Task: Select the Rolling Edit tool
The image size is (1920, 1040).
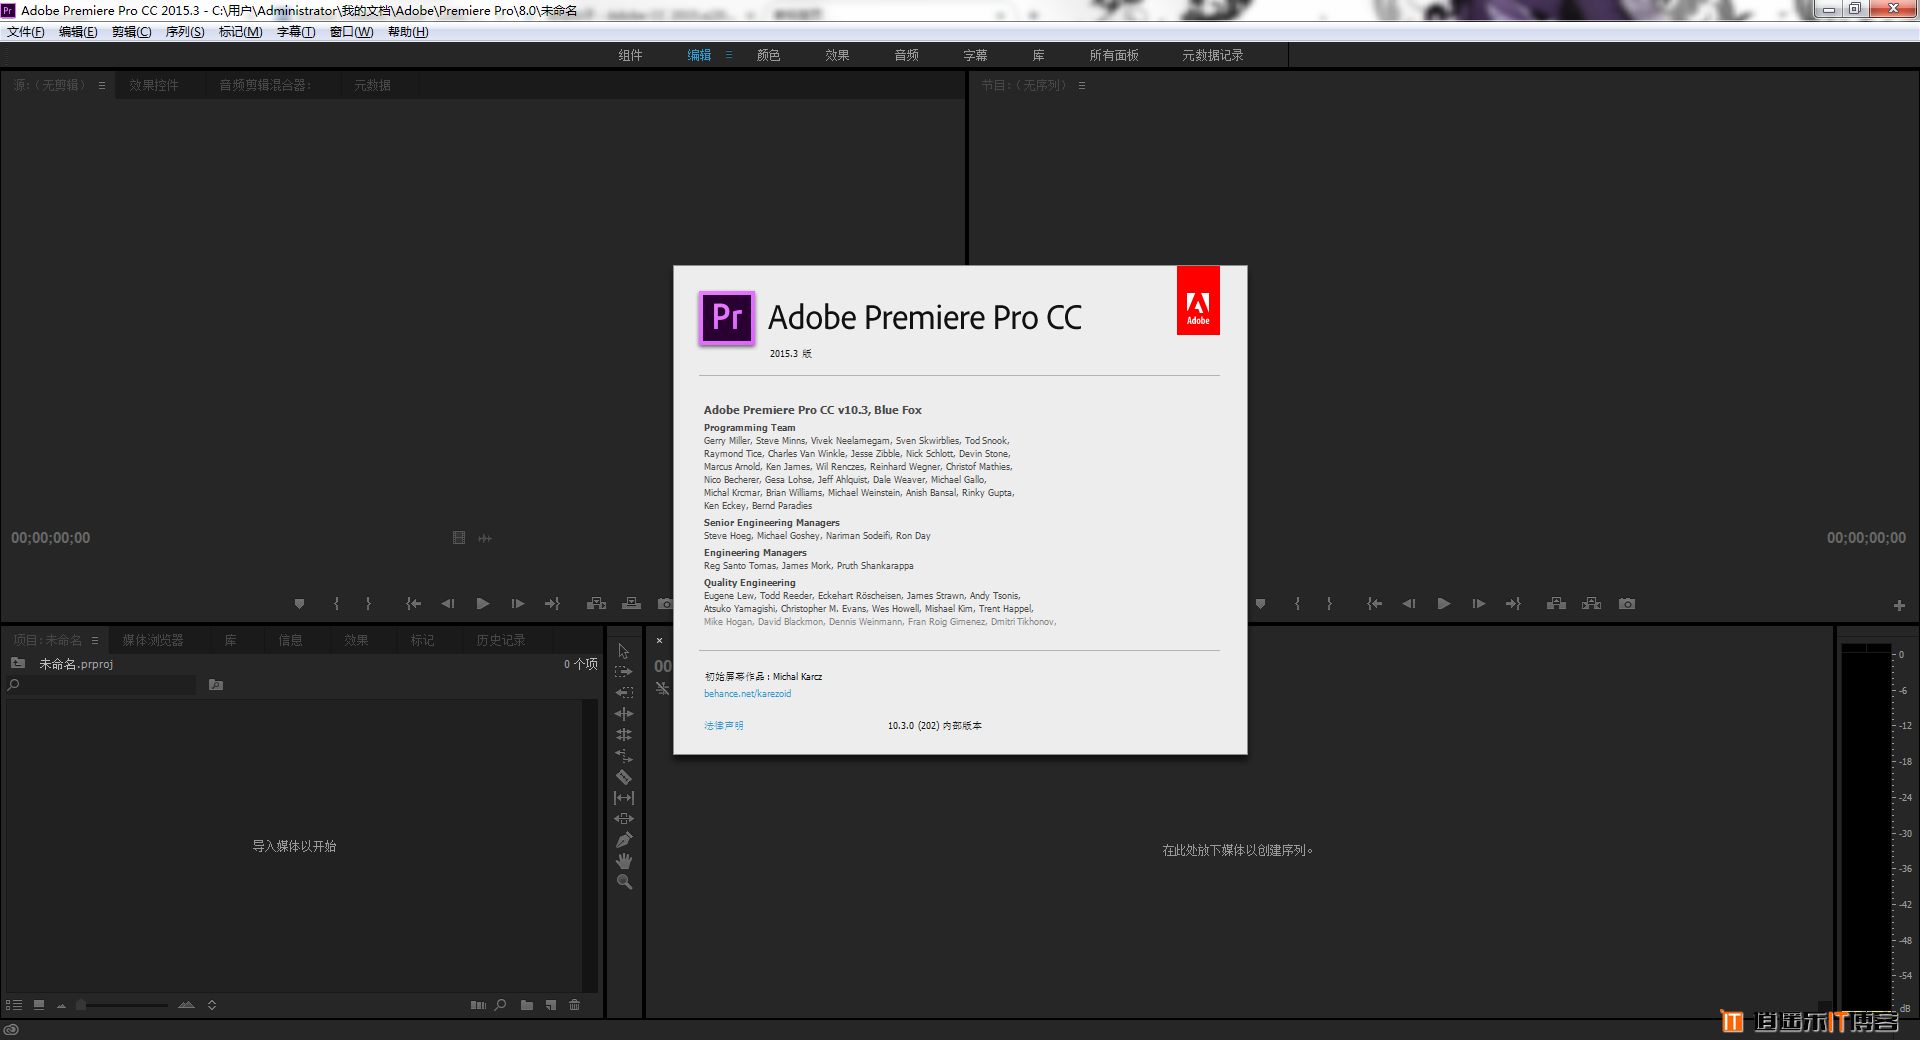Action: tap(624, 735)
